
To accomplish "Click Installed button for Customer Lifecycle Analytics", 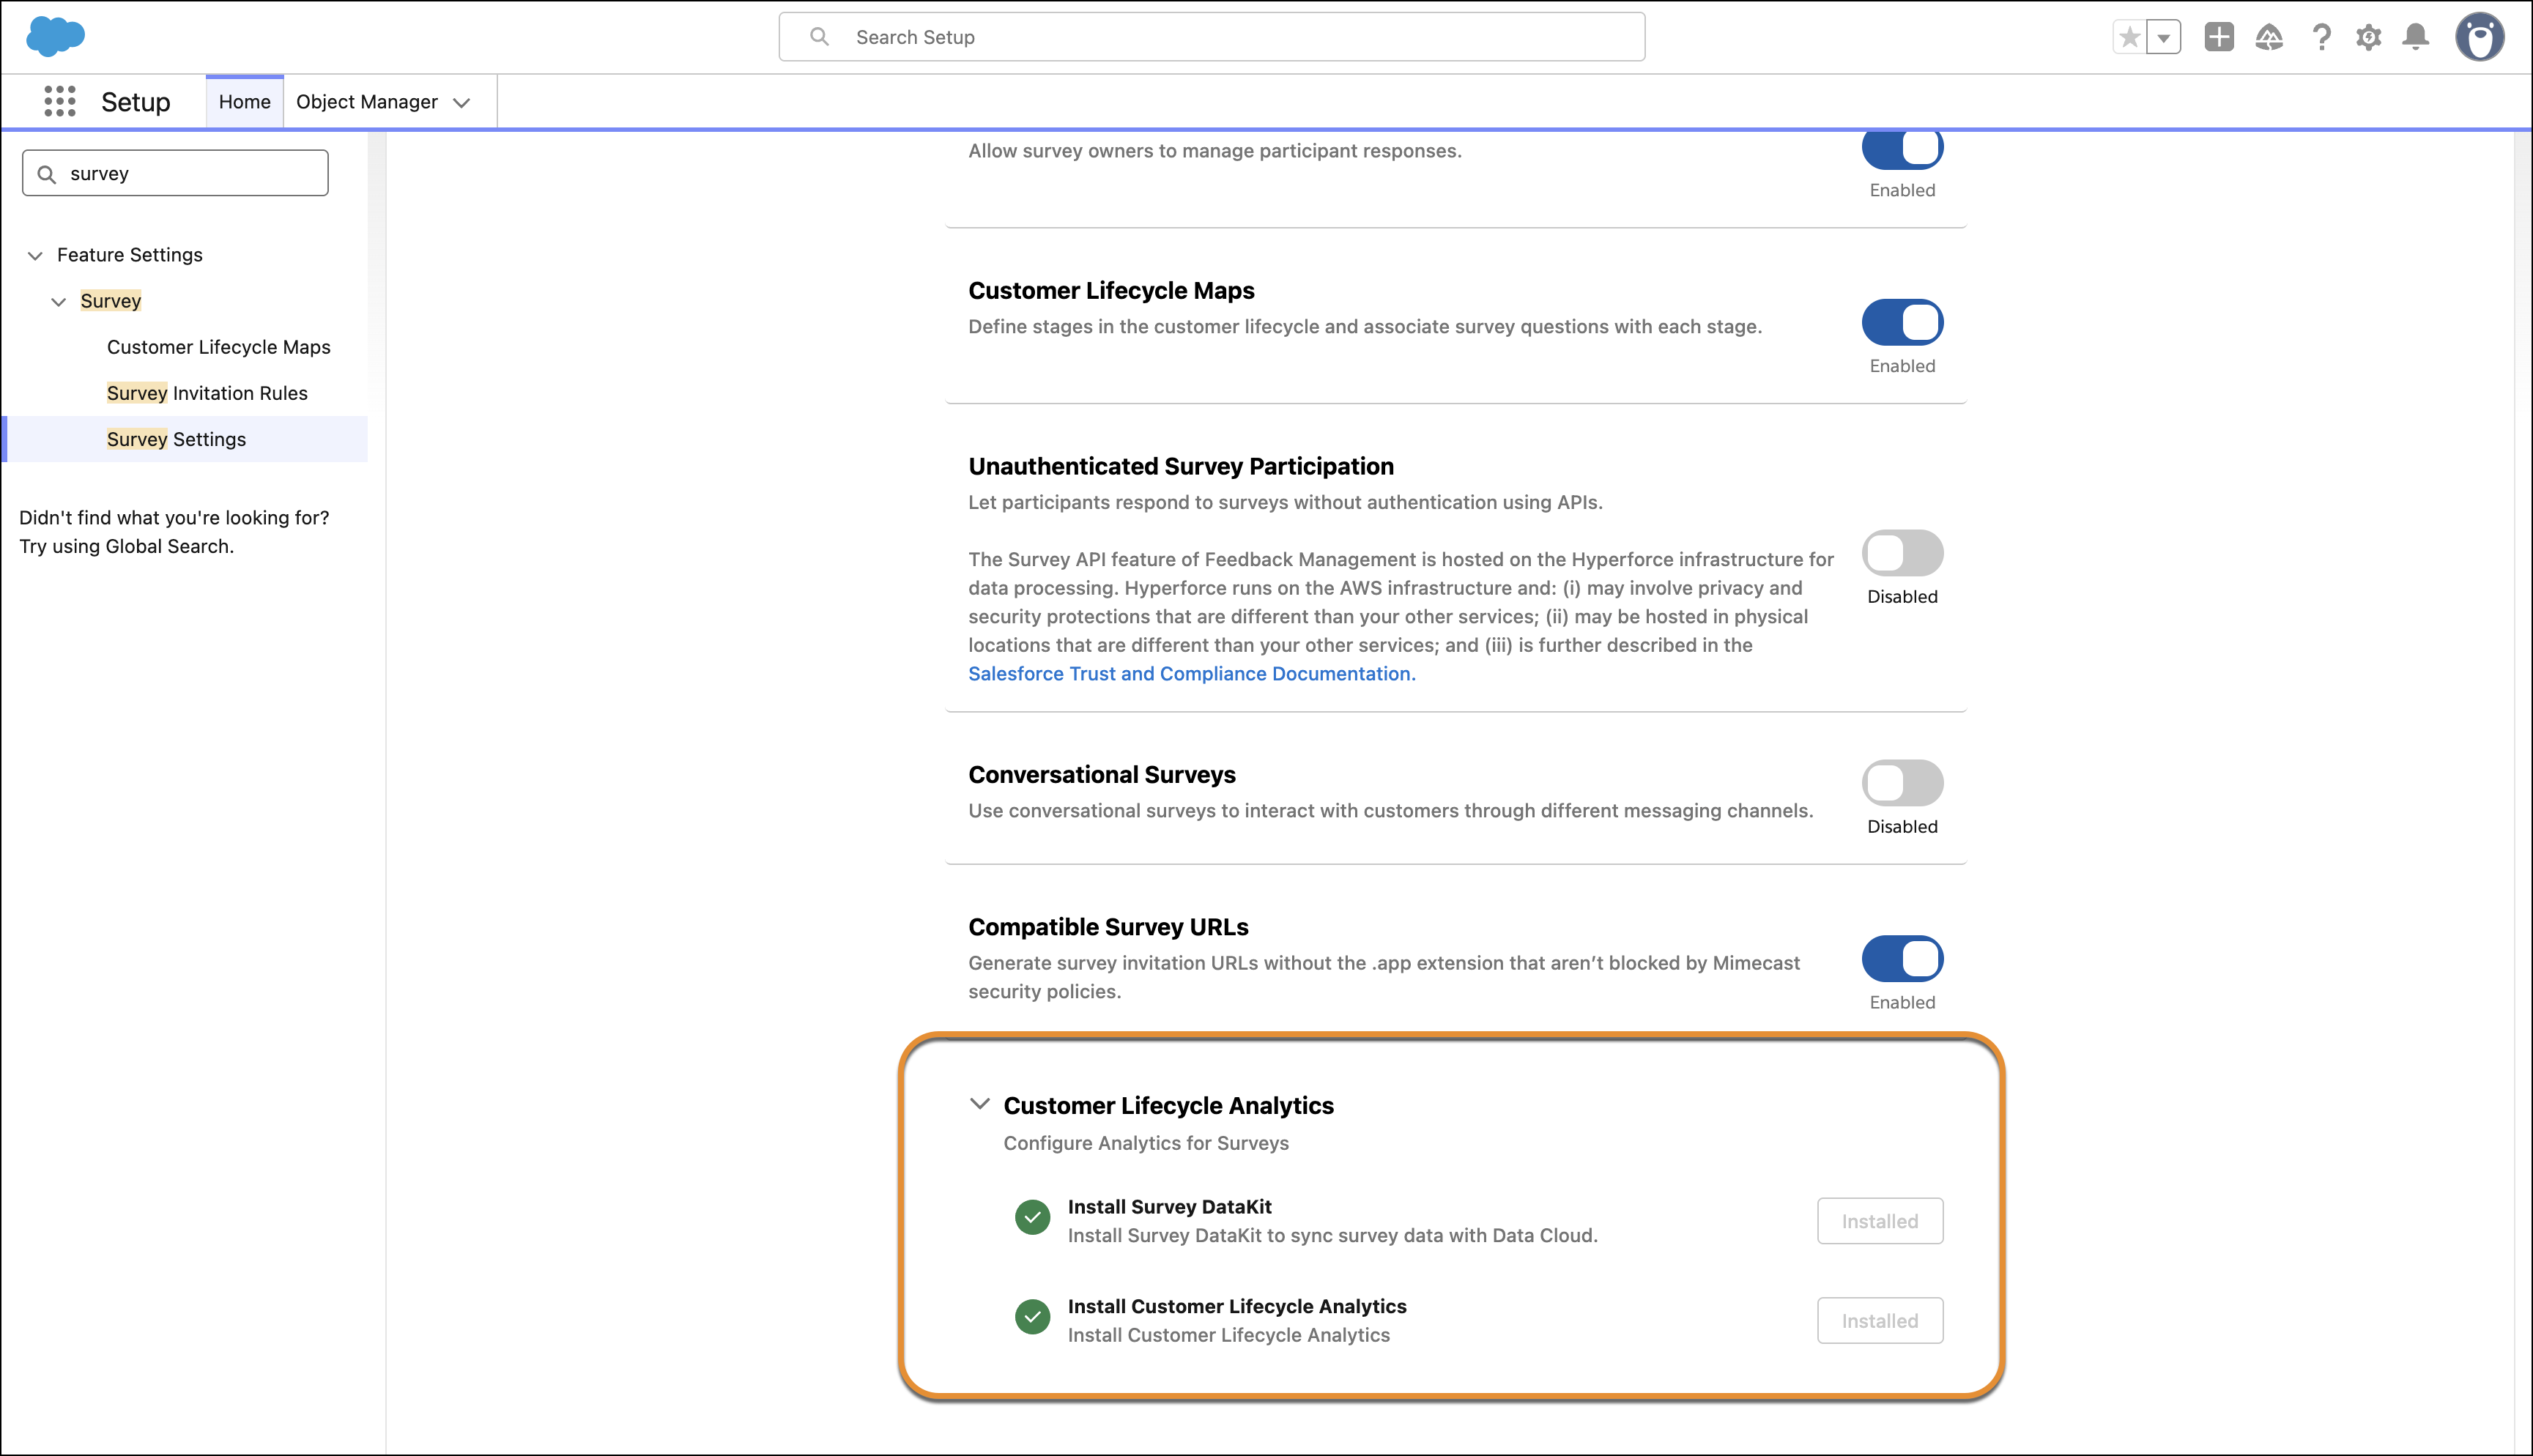I will pyautogui.click(x=1880, y=1321).
